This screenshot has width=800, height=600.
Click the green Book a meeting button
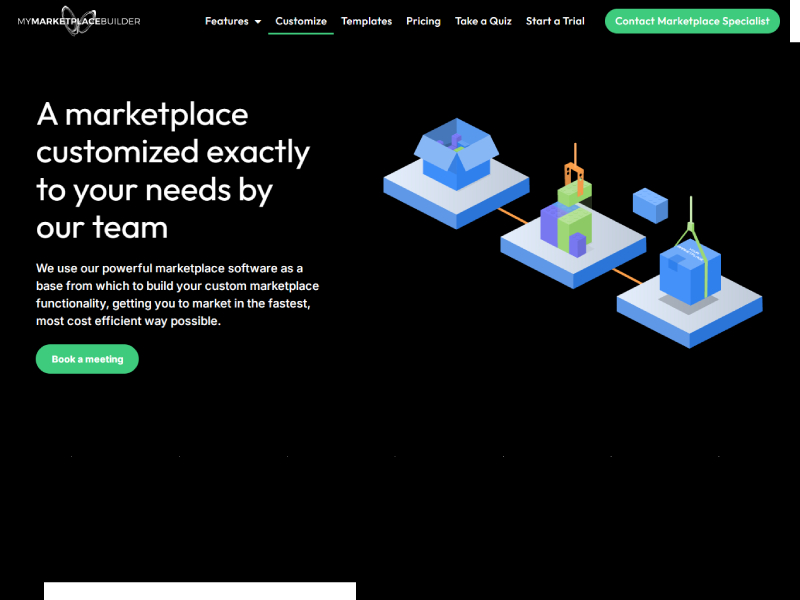87,359
